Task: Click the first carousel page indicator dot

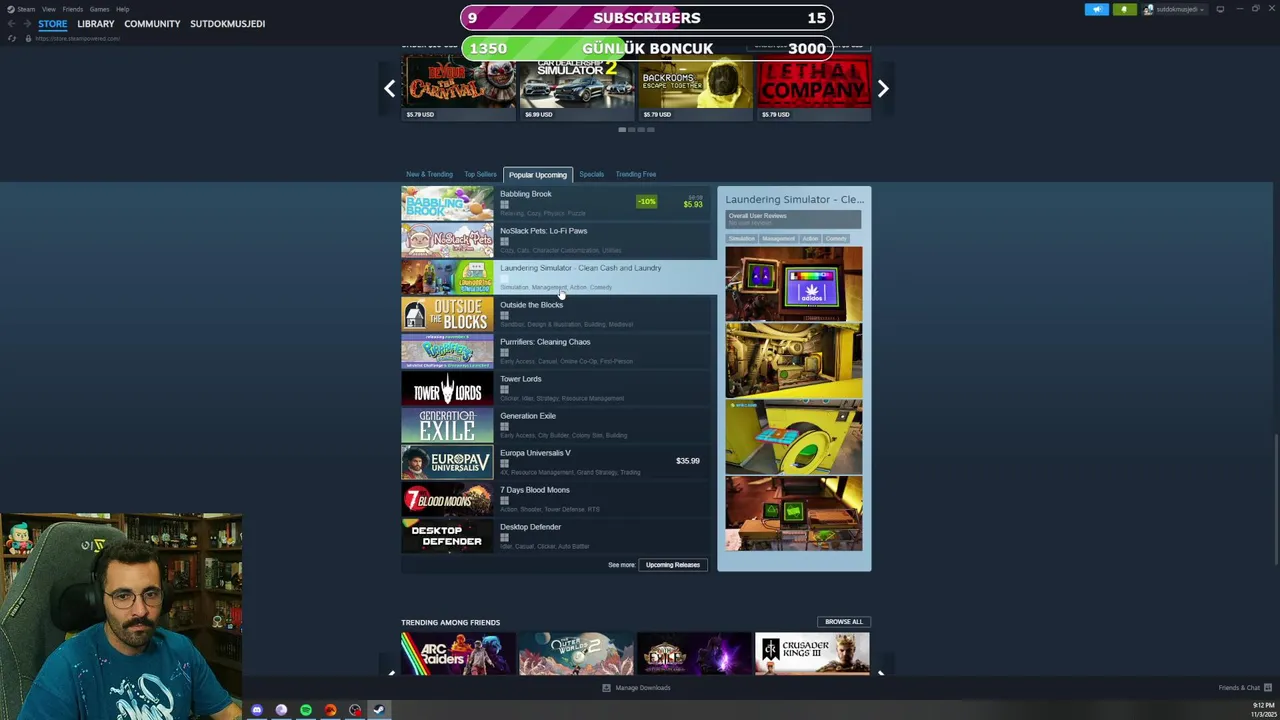Action: (x=622, y=130)
